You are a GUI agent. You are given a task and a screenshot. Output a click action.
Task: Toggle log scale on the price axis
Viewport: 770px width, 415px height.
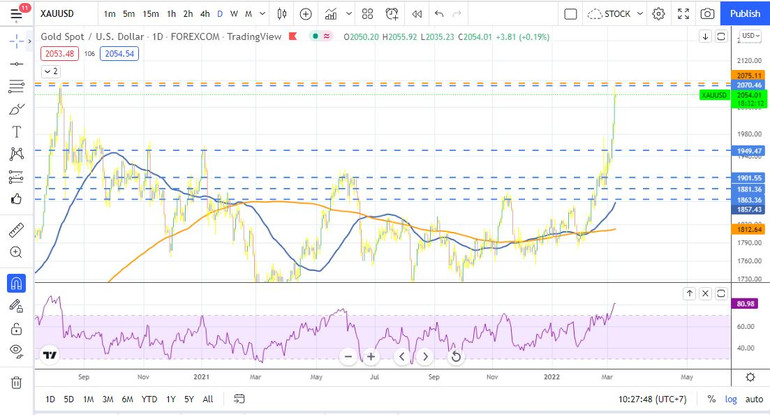point(731,399)
